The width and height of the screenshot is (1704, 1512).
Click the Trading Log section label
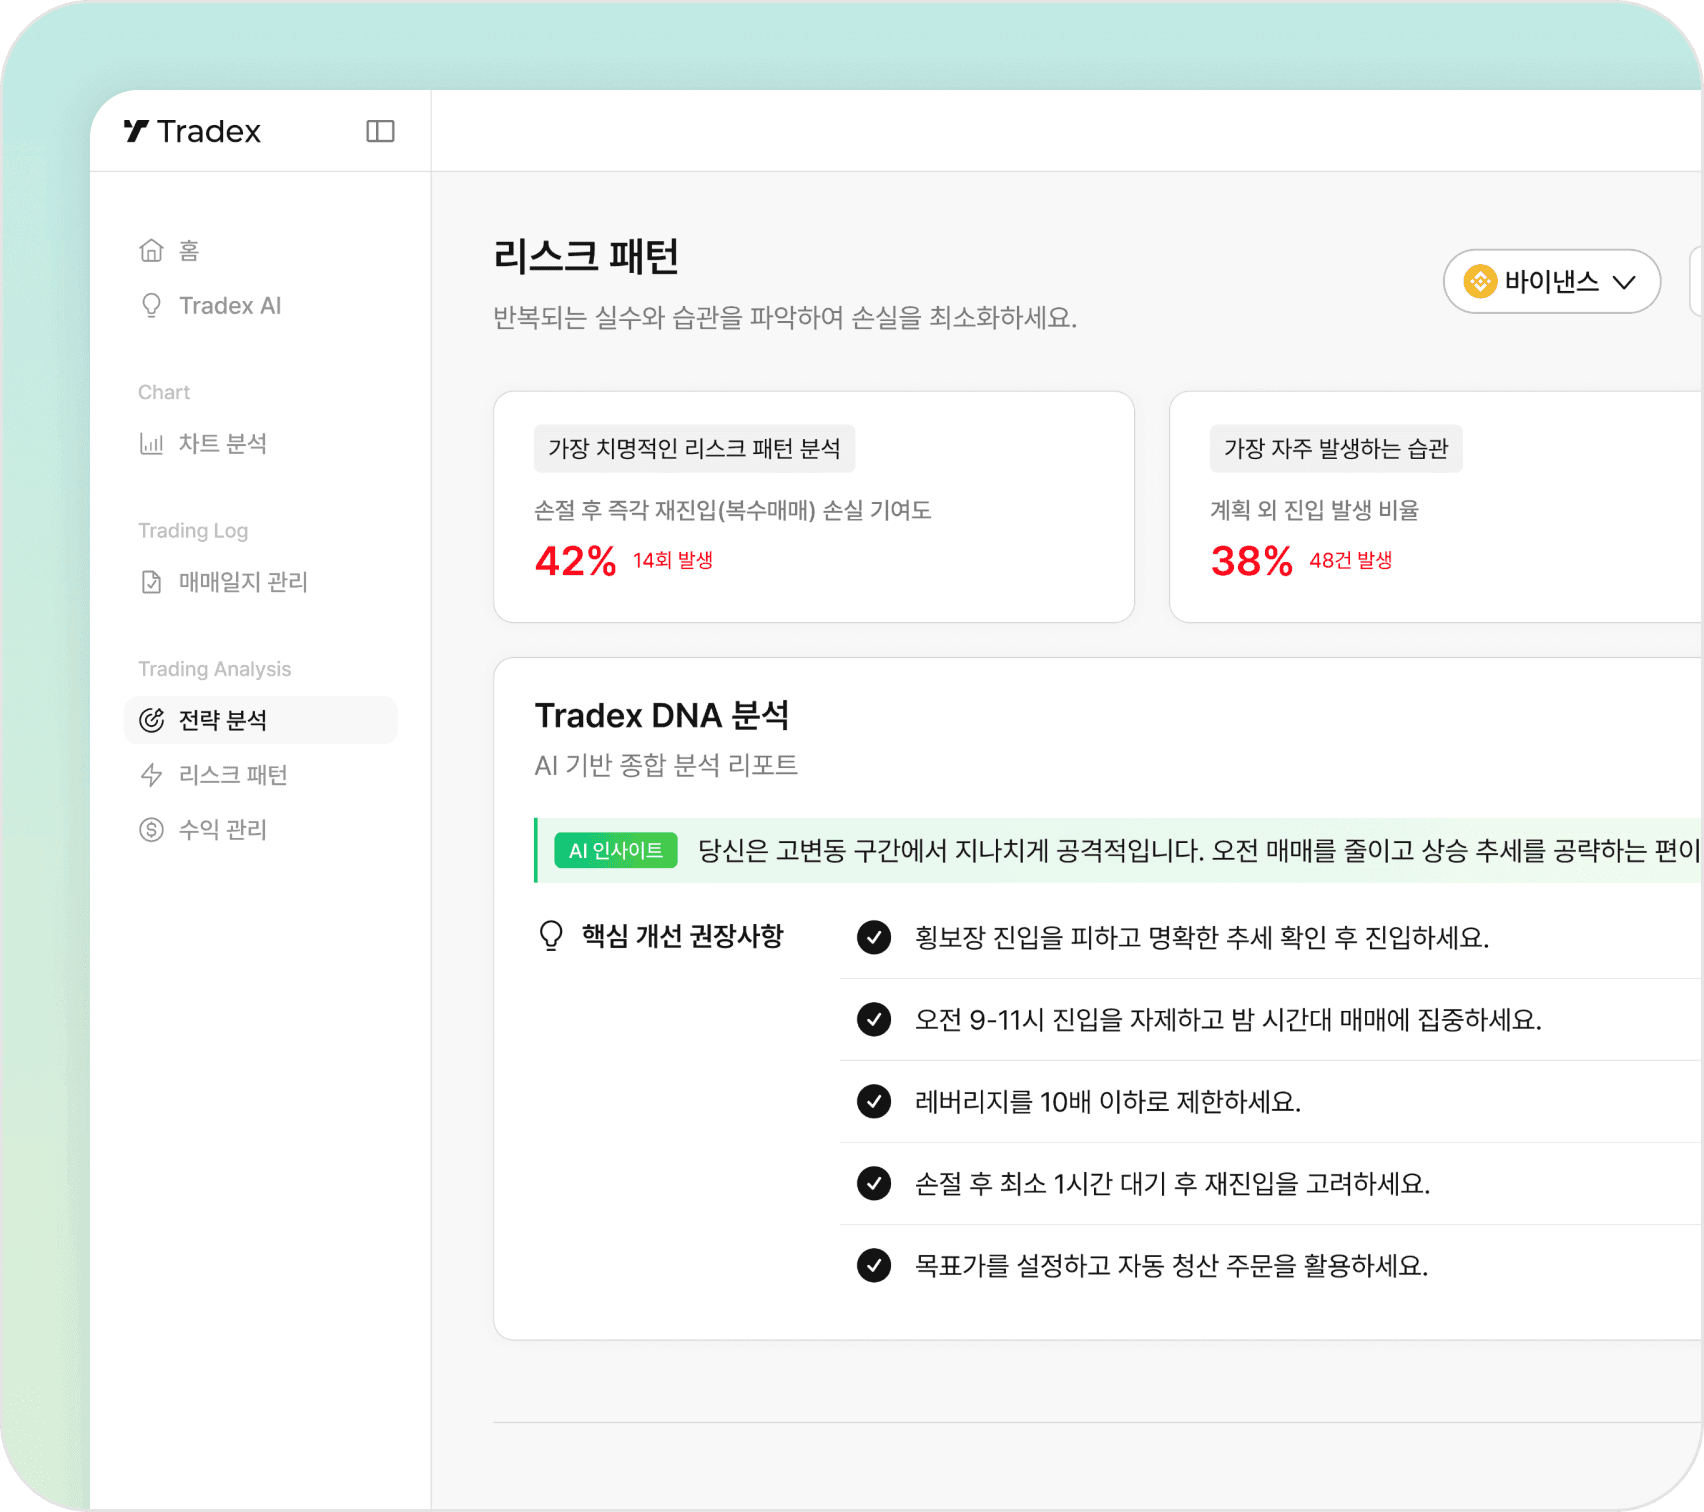193,531
